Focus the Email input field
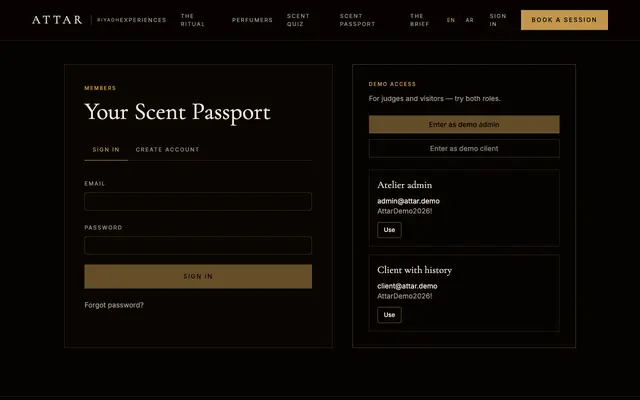 pos(198,201)
